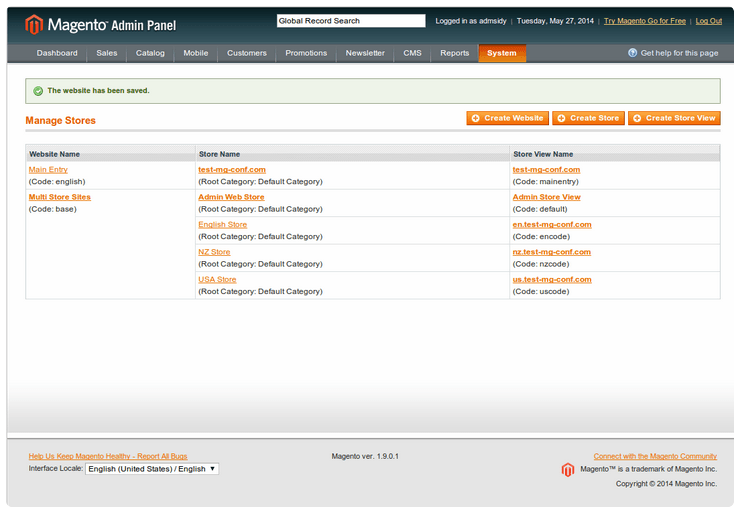Open the Multi Store Sites website link
The height and width of the screenshot is (513, 741).
pyautogui.click(x=60, y=197)
